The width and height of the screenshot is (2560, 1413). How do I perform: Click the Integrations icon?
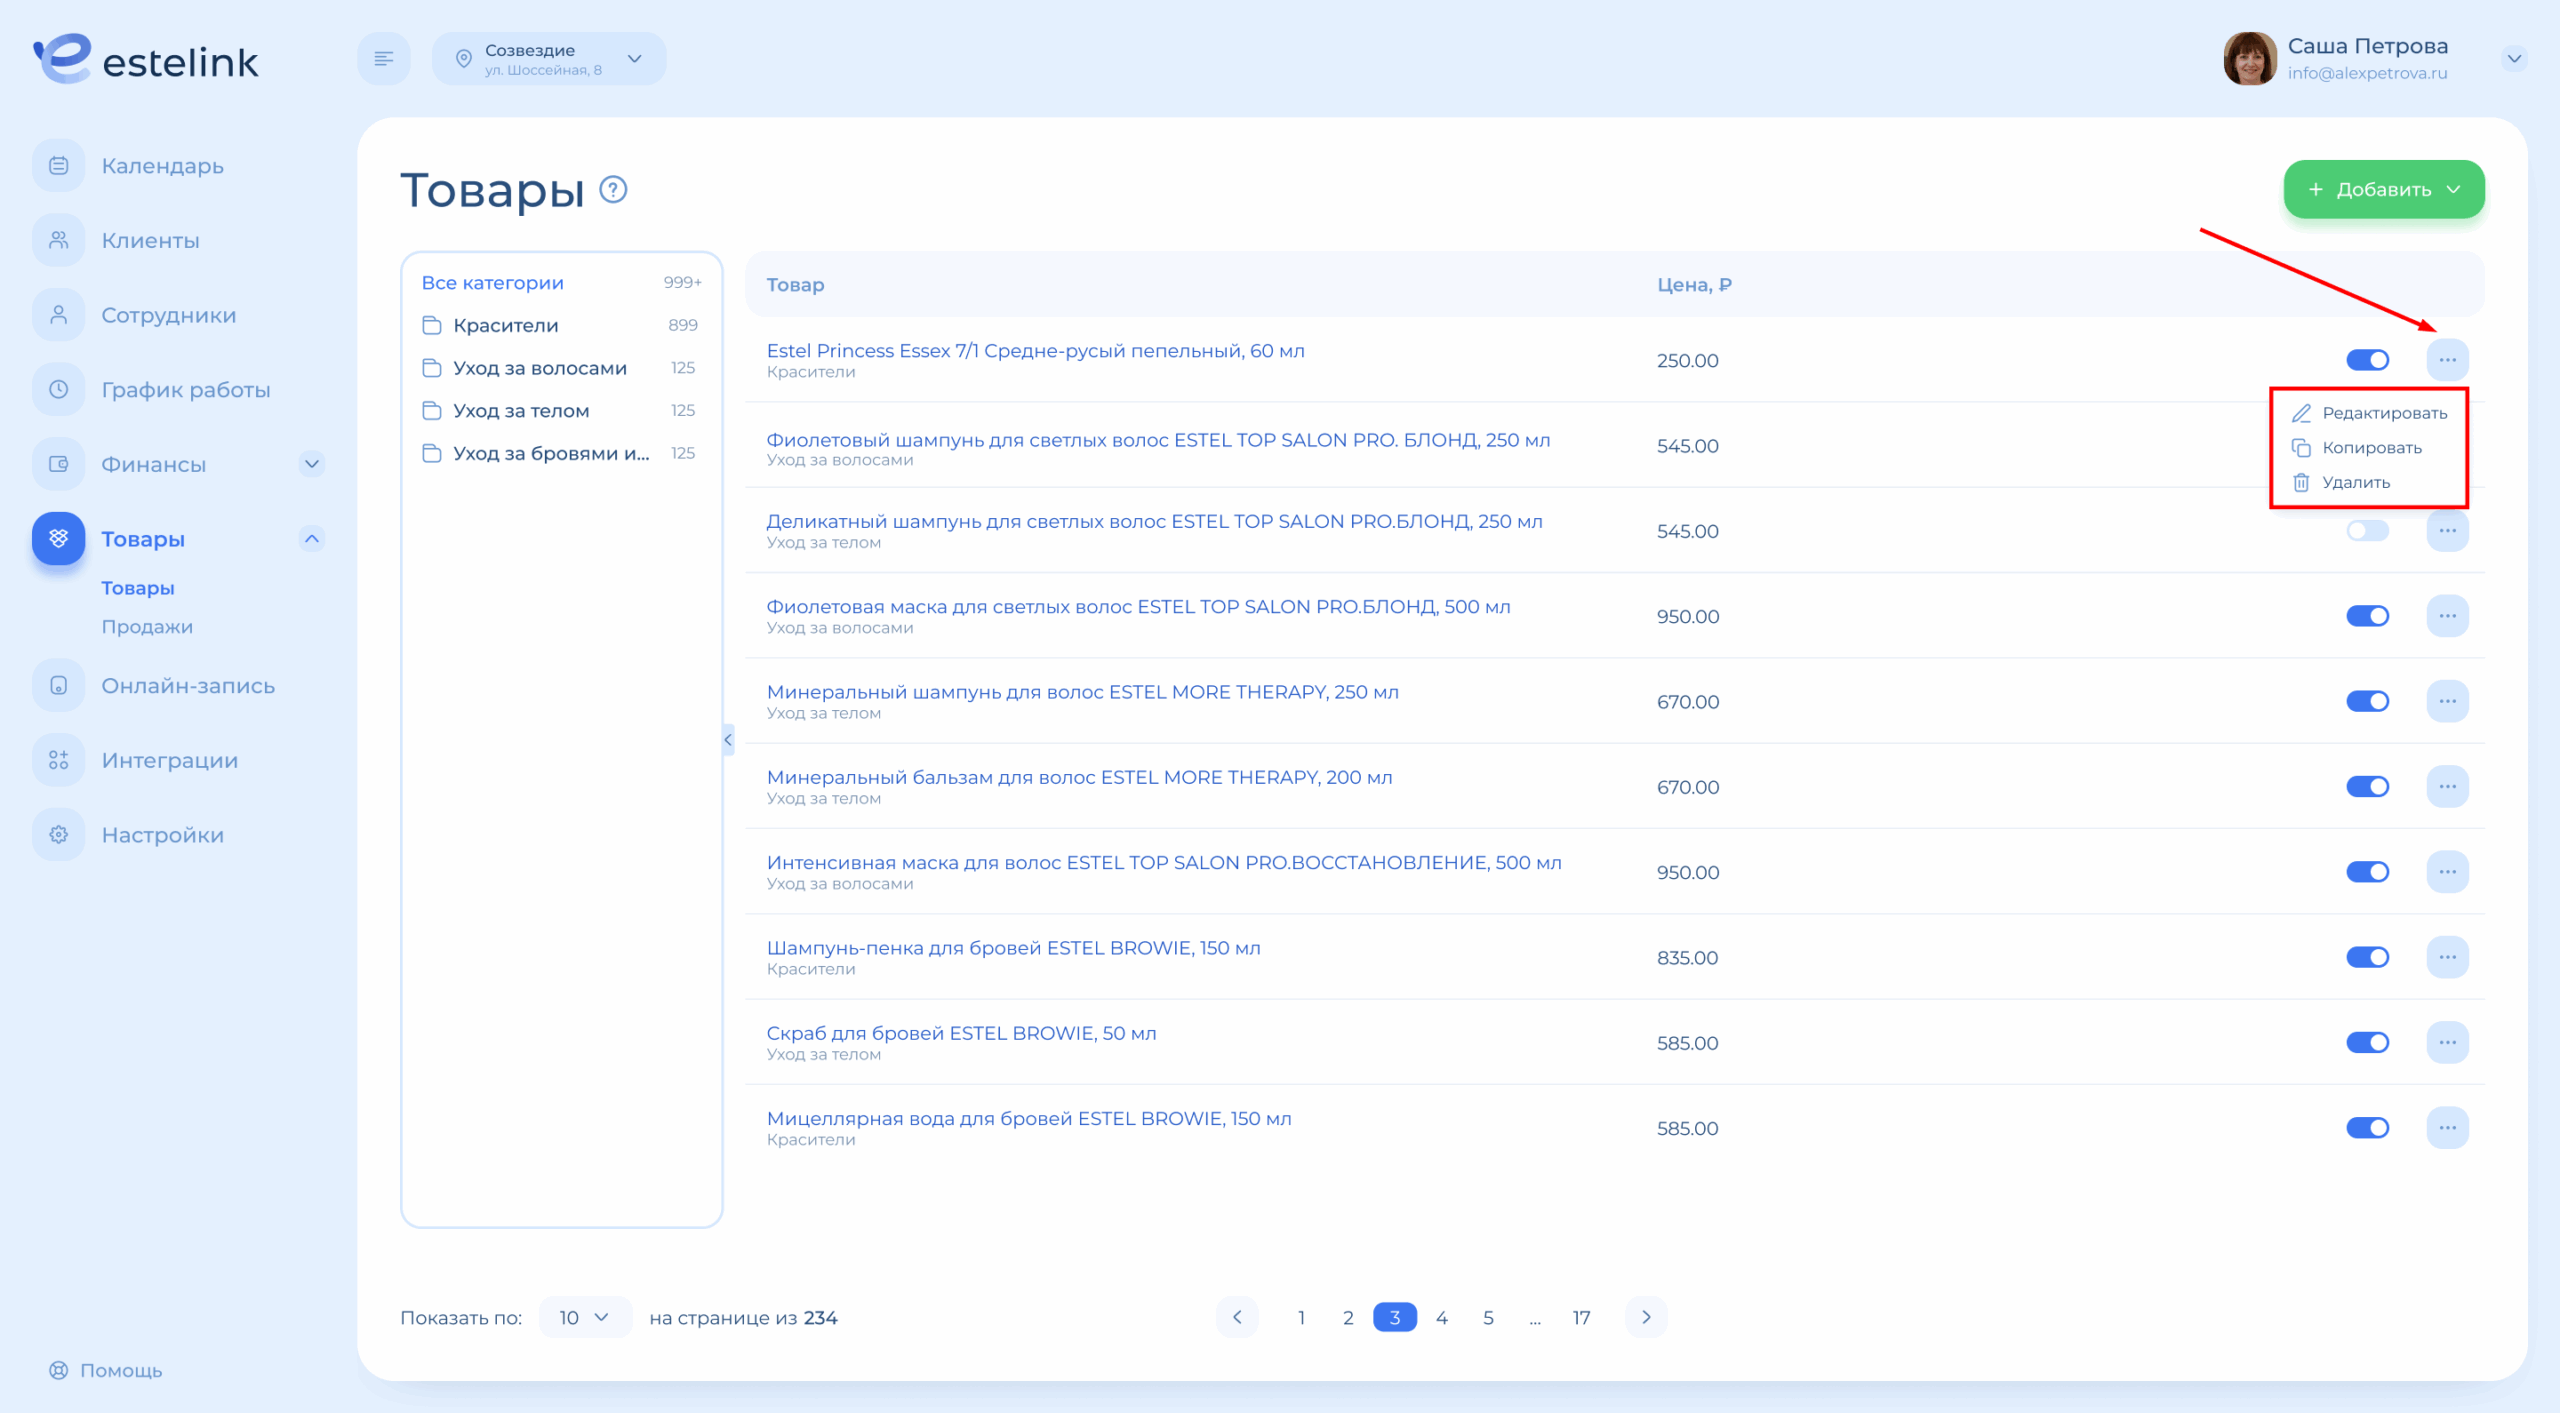tap(58, 760)
